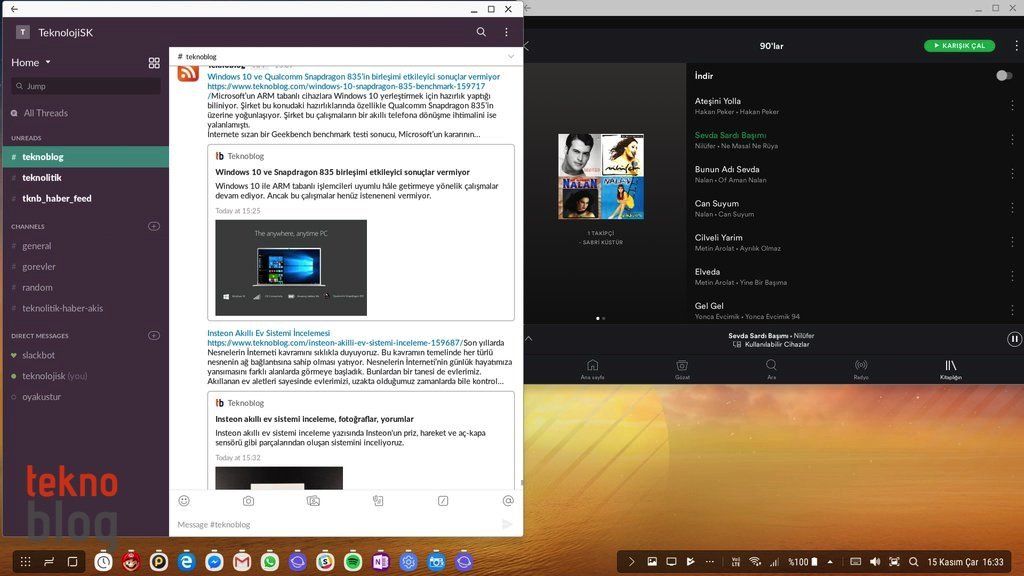Expand the now playing bar chevron

tap(528, 339)
